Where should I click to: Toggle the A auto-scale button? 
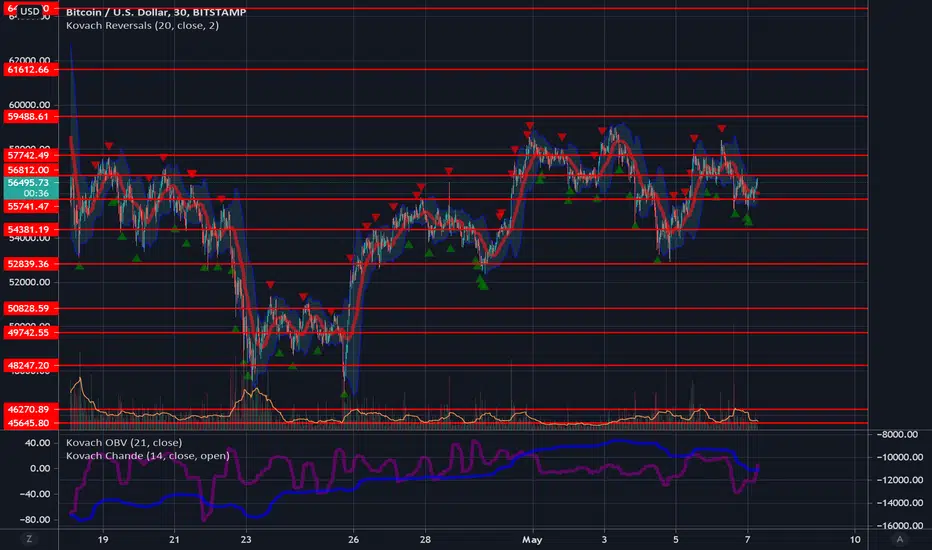point(899,539)
